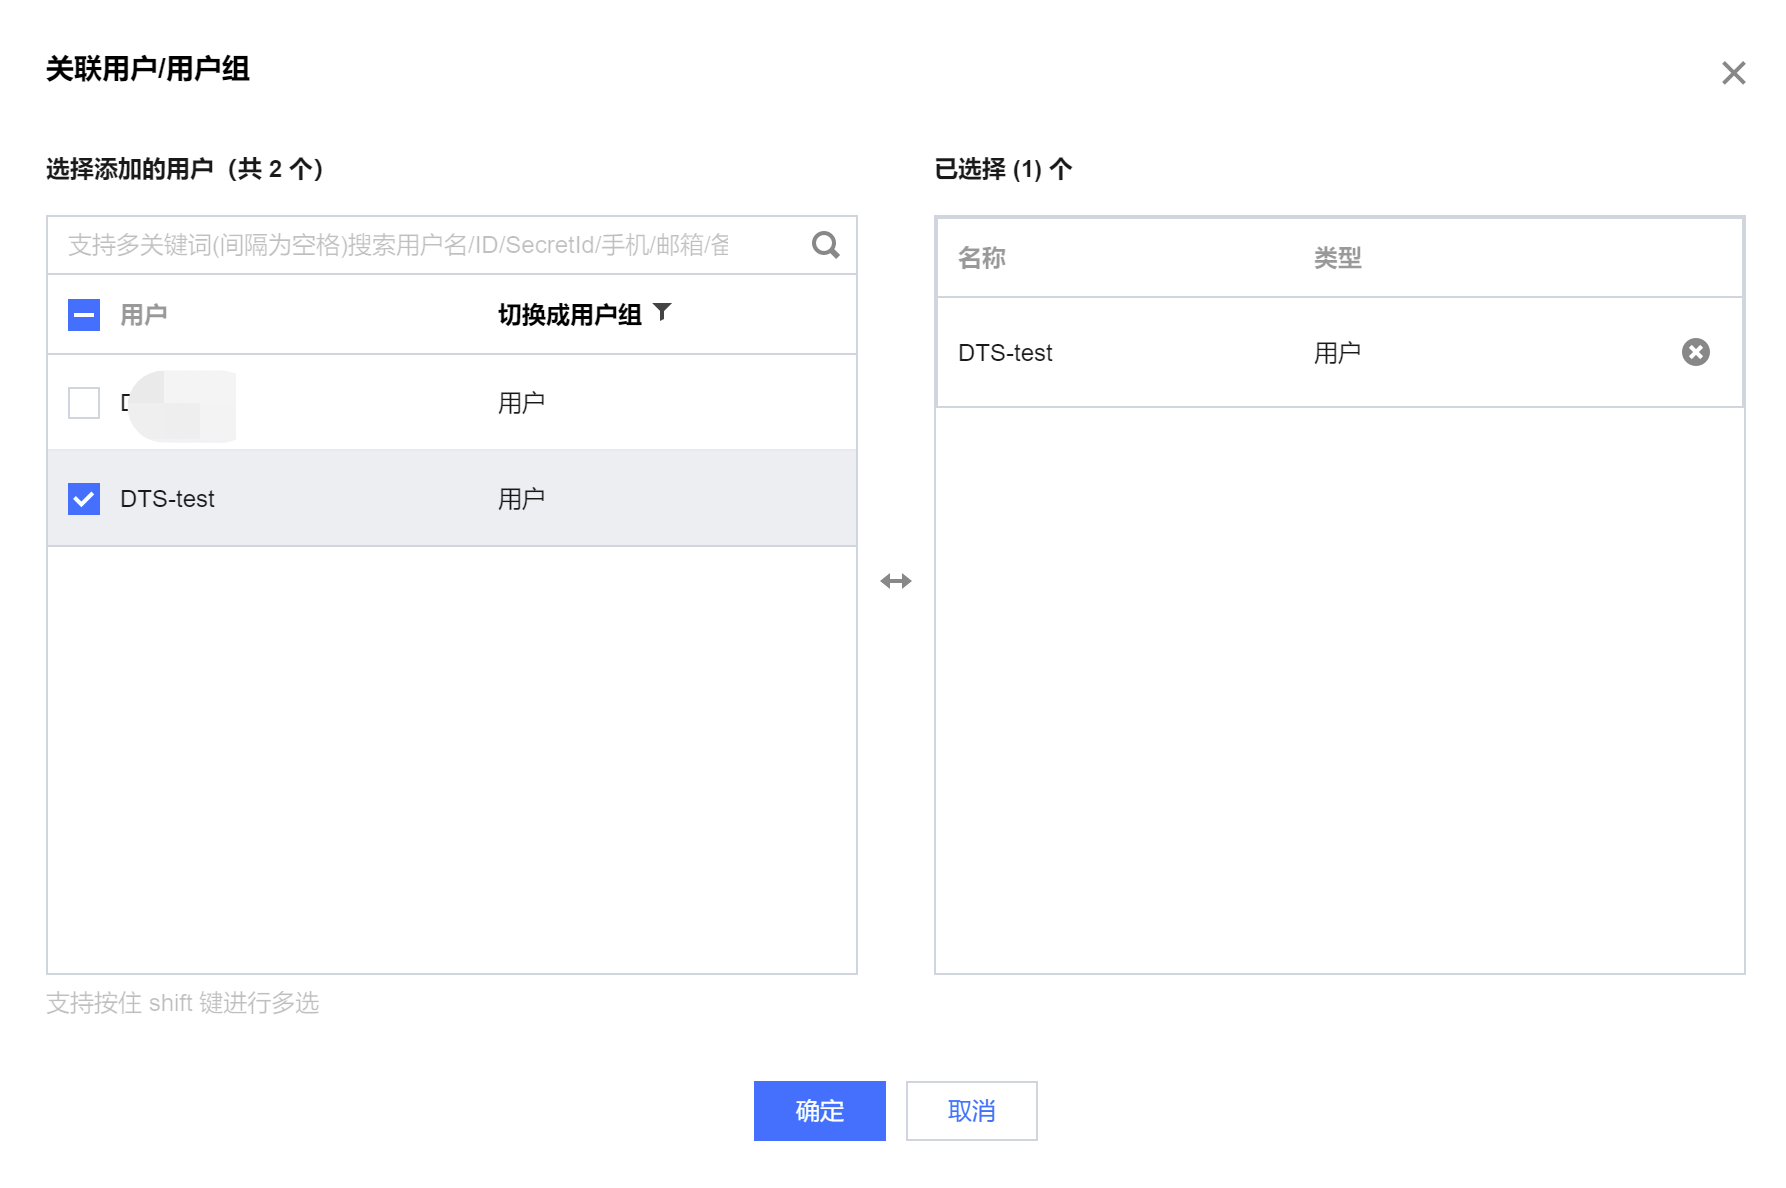1786x1188 pixels.
Task: Close the 关联用户/用户组 dialog
Action: (x=1733, y=73)
